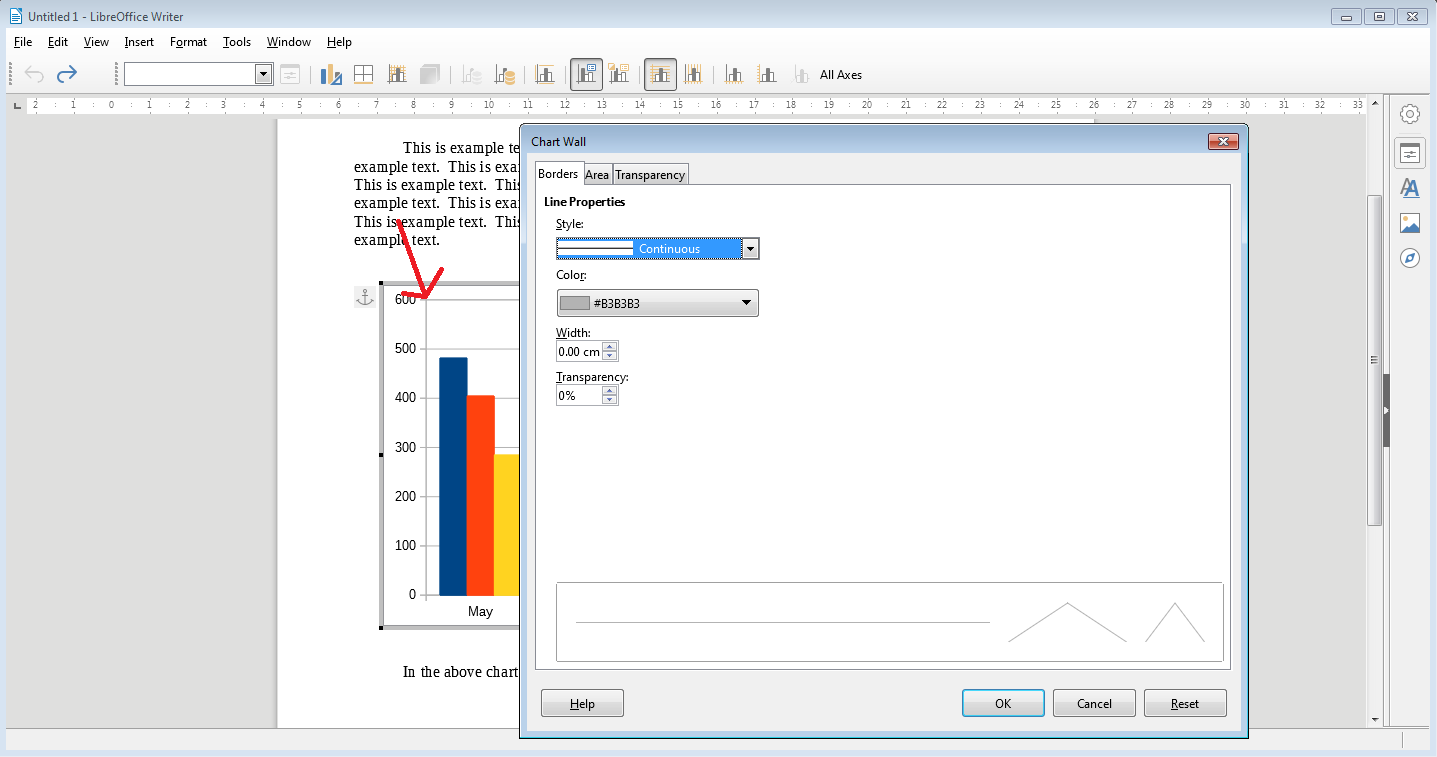Screen dimensions: 1437x757
Task: Click into the Width 0.00 cm field
Action: (580, 352)
